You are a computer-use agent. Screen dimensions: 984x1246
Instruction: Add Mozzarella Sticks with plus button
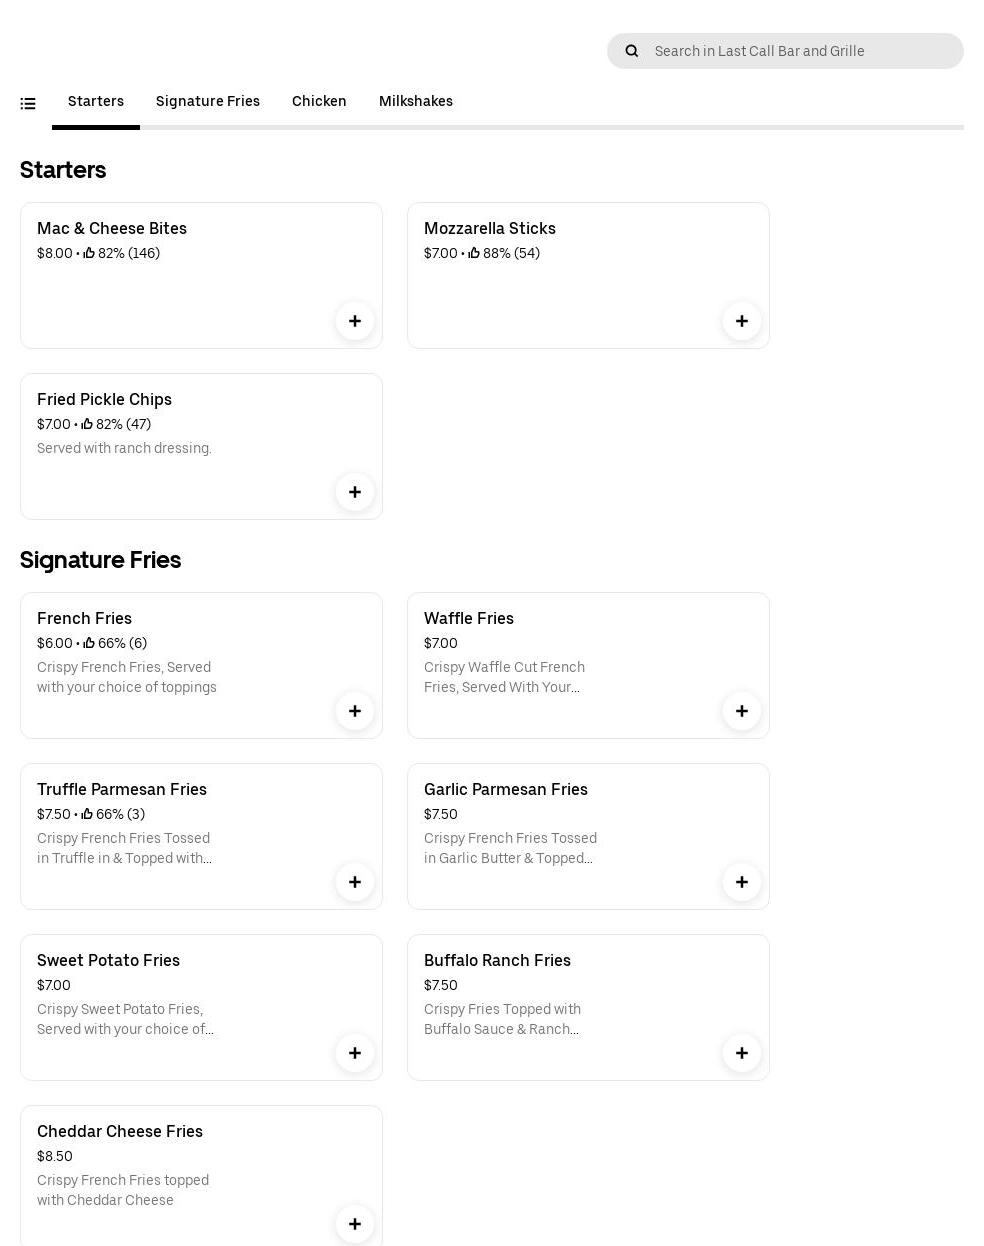[742, 321]
